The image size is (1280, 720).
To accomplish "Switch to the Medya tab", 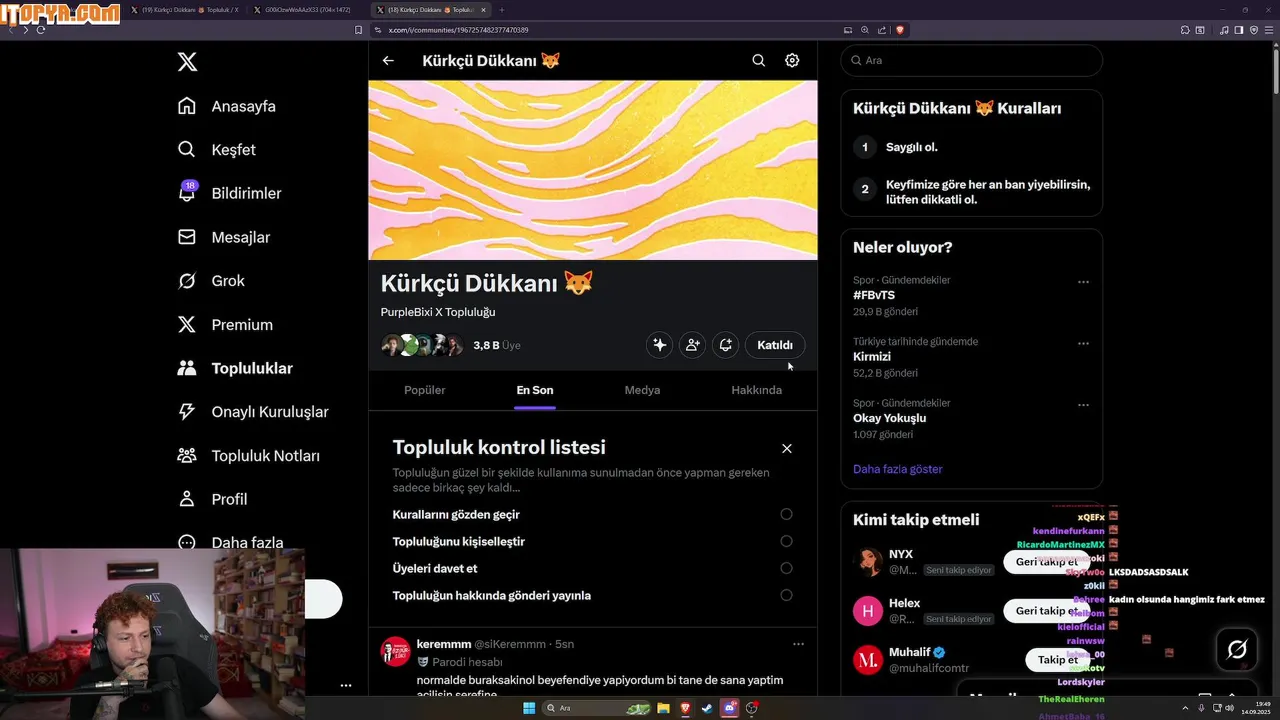I will click(642, 390).
